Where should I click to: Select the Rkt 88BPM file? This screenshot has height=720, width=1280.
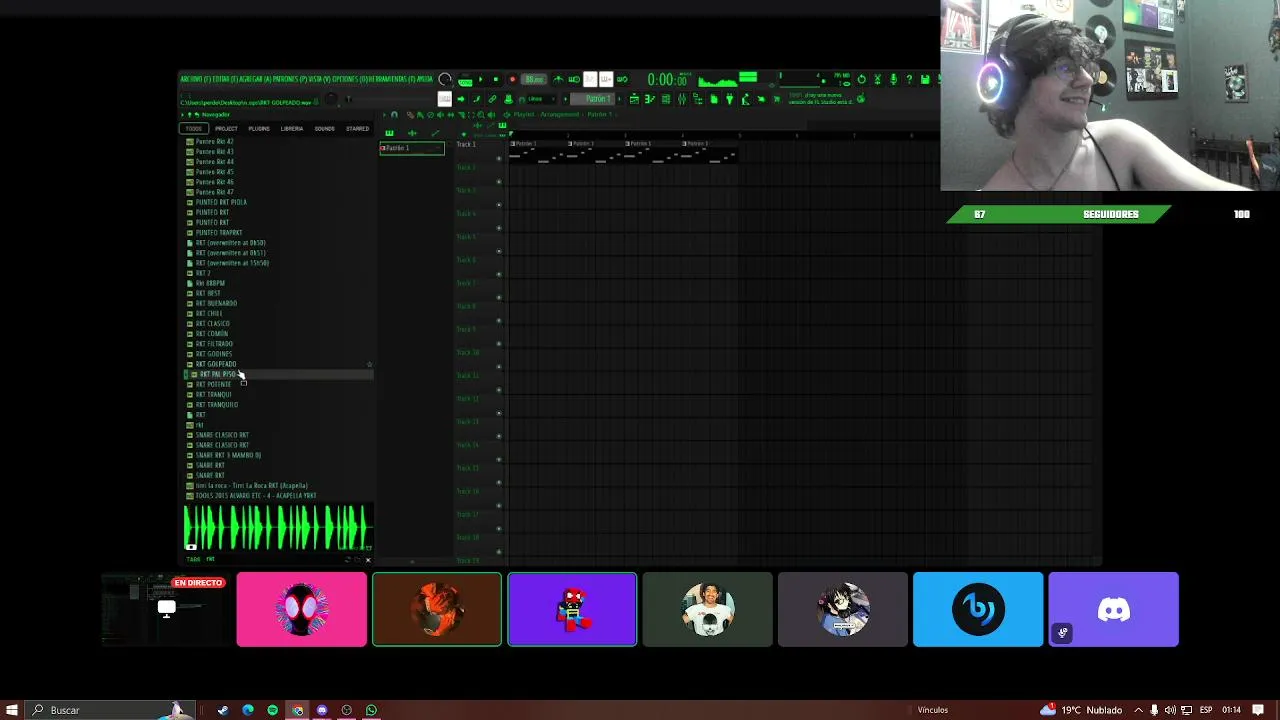click(x=210, y=283)
